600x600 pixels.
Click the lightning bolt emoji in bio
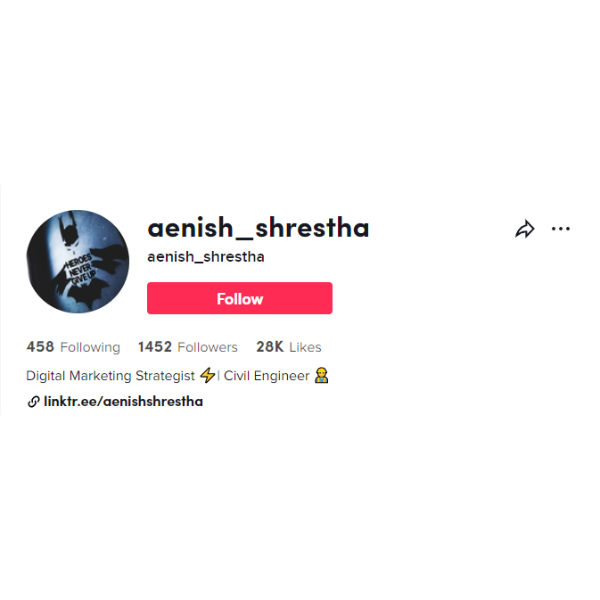click(x=208, y=375)
